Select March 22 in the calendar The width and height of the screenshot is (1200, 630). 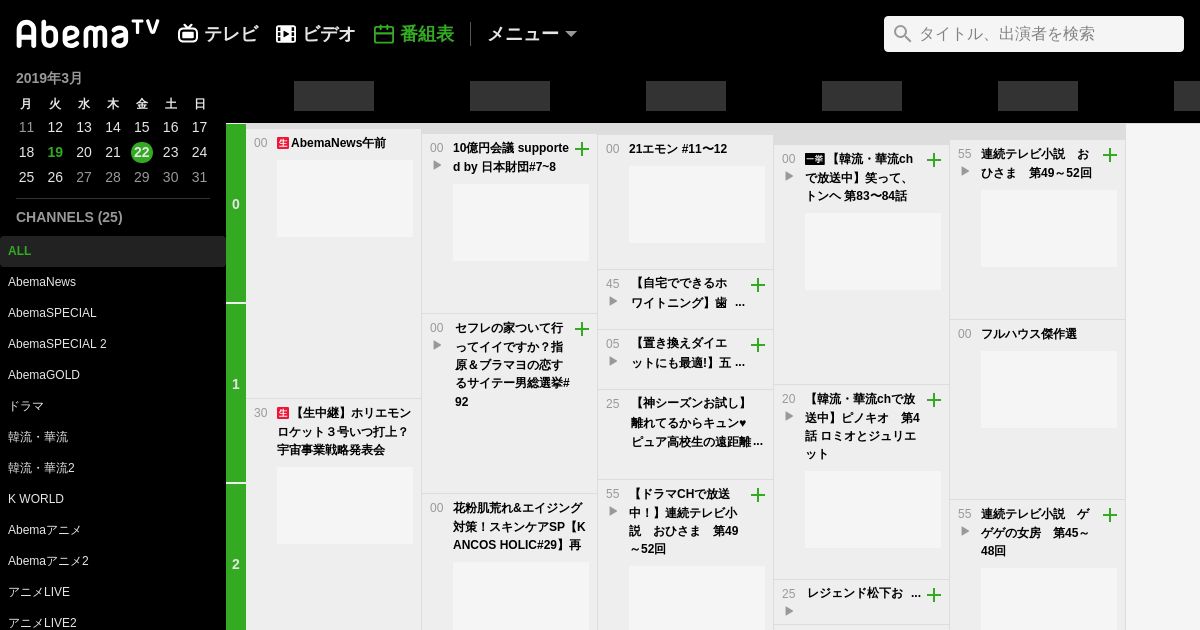[142, 152]
